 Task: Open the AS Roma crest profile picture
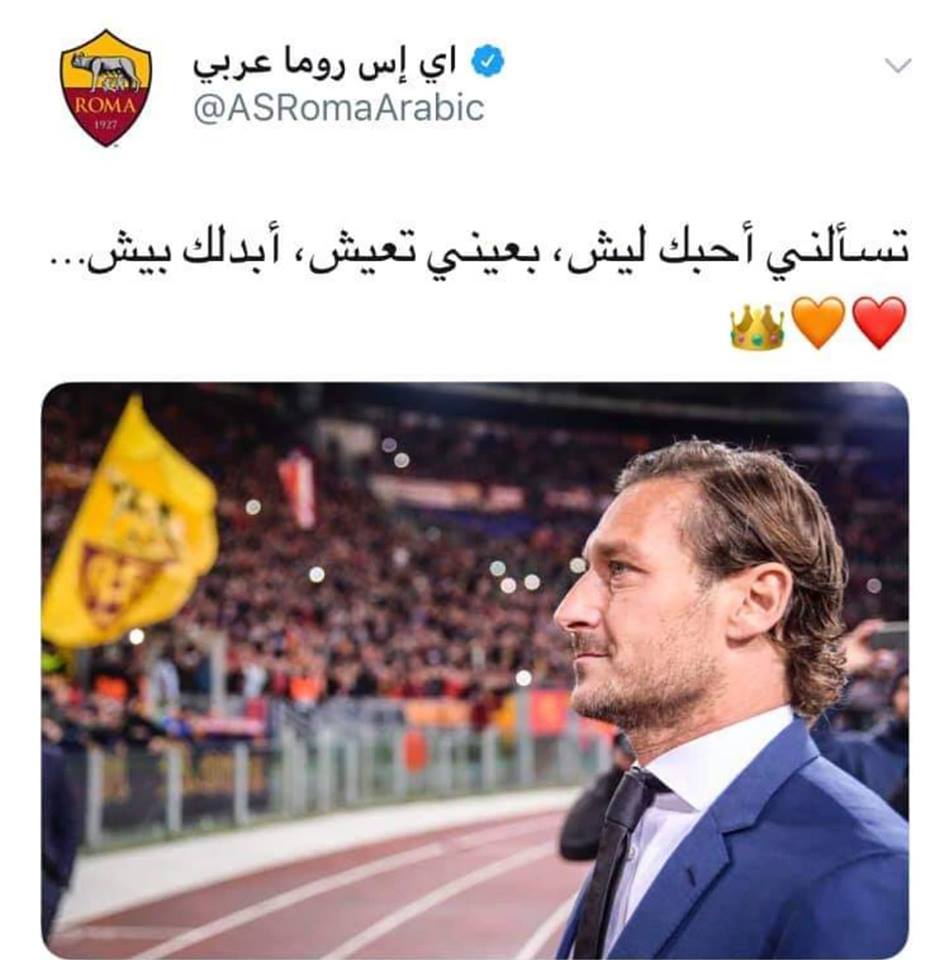click(x=106, y=88)
